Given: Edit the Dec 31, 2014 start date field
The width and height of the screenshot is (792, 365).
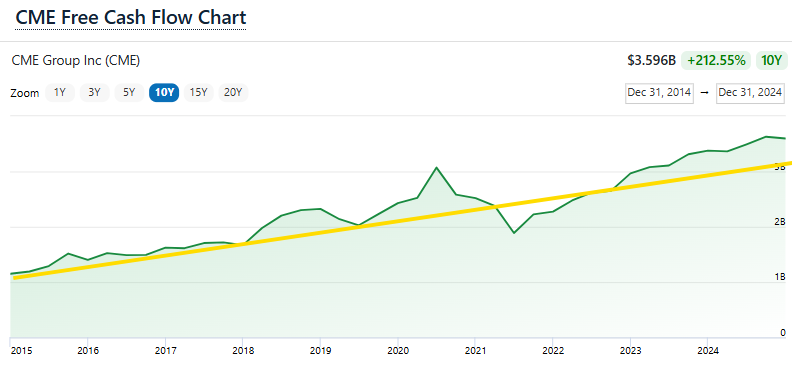Looking at the screenshot, I should tap(659, 93).
